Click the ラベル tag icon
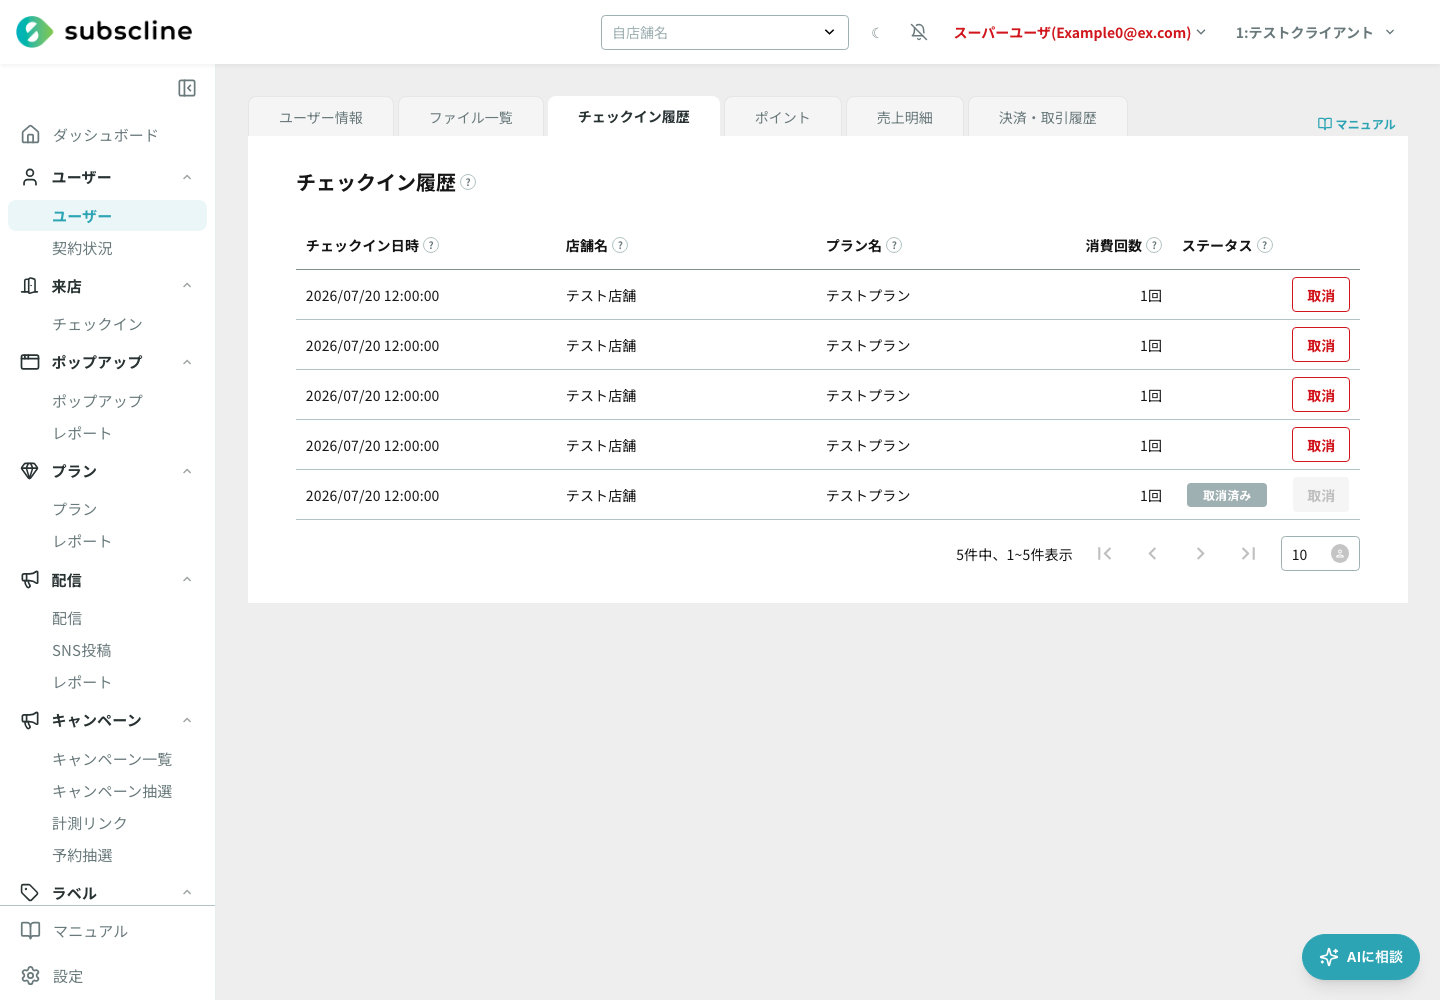 pos(31,893)
